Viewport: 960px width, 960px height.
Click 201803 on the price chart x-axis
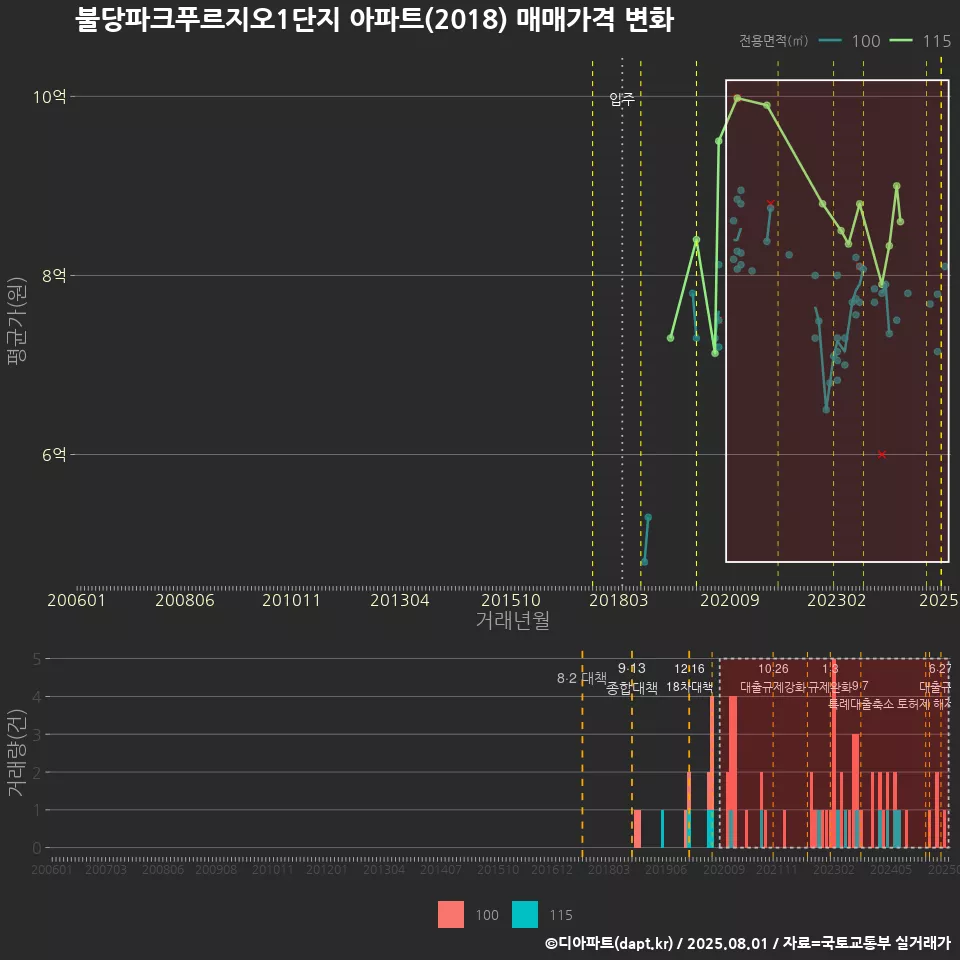coord(618,600)
